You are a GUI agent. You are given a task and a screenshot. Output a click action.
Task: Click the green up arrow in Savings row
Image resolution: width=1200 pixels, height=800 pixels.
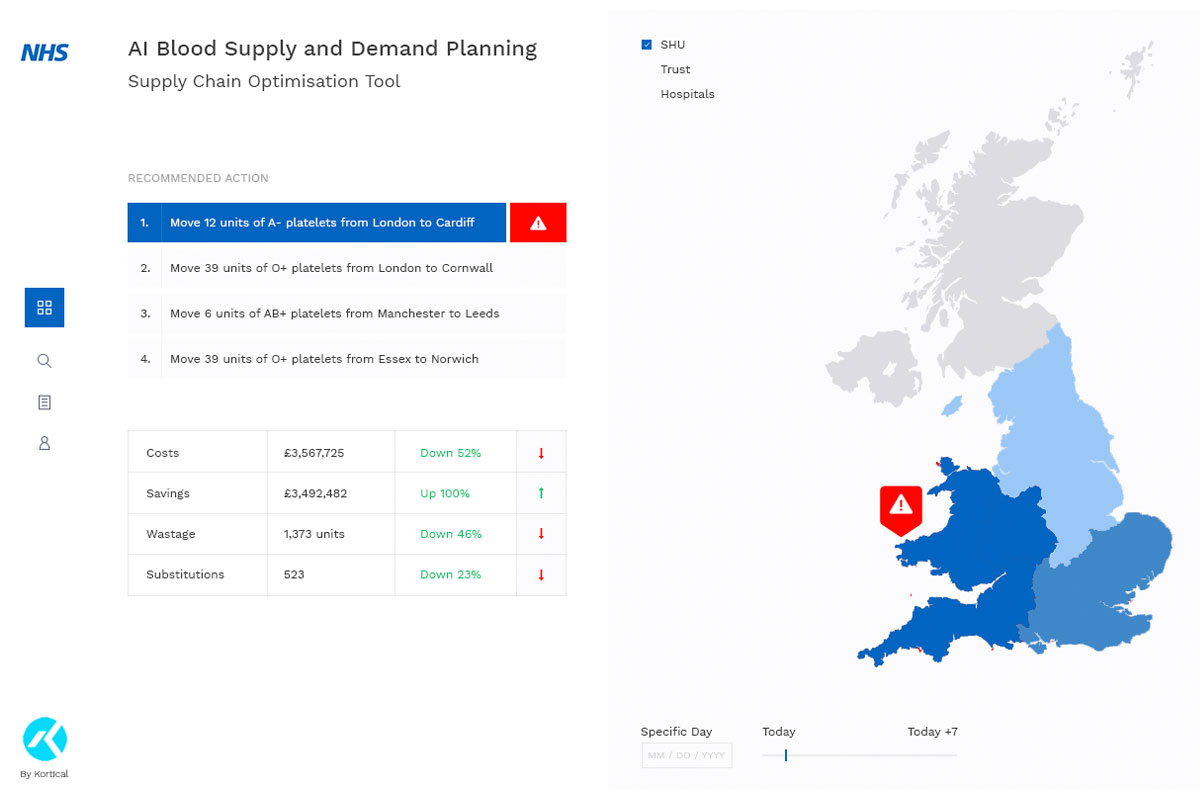pos(541,493)
